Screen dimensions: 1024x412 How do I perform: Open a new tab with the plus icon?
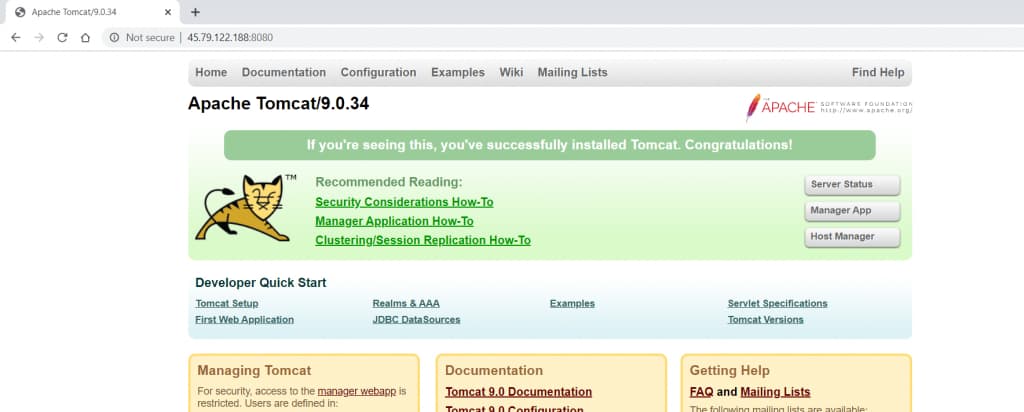pos(195,12)
